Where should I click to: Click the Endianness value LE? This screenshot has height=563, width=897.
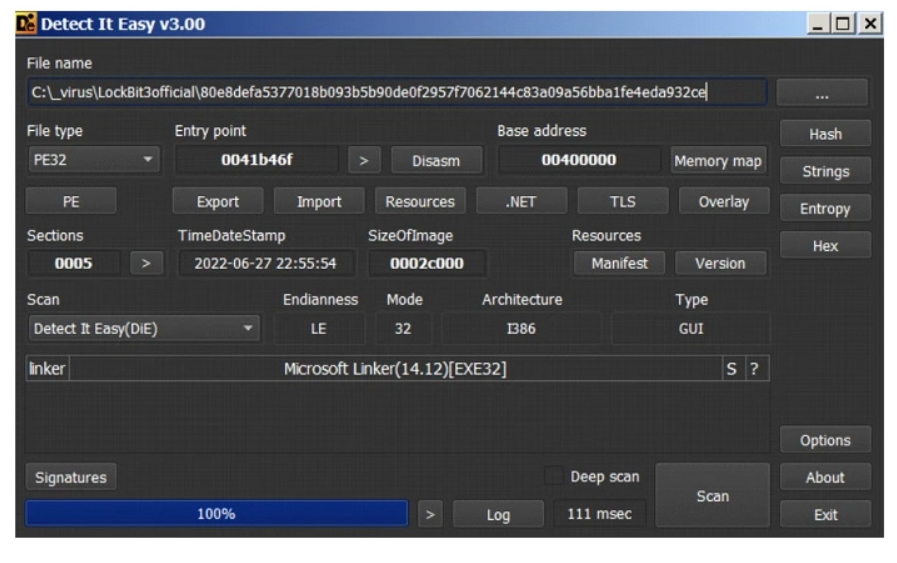tap(319, 328)
